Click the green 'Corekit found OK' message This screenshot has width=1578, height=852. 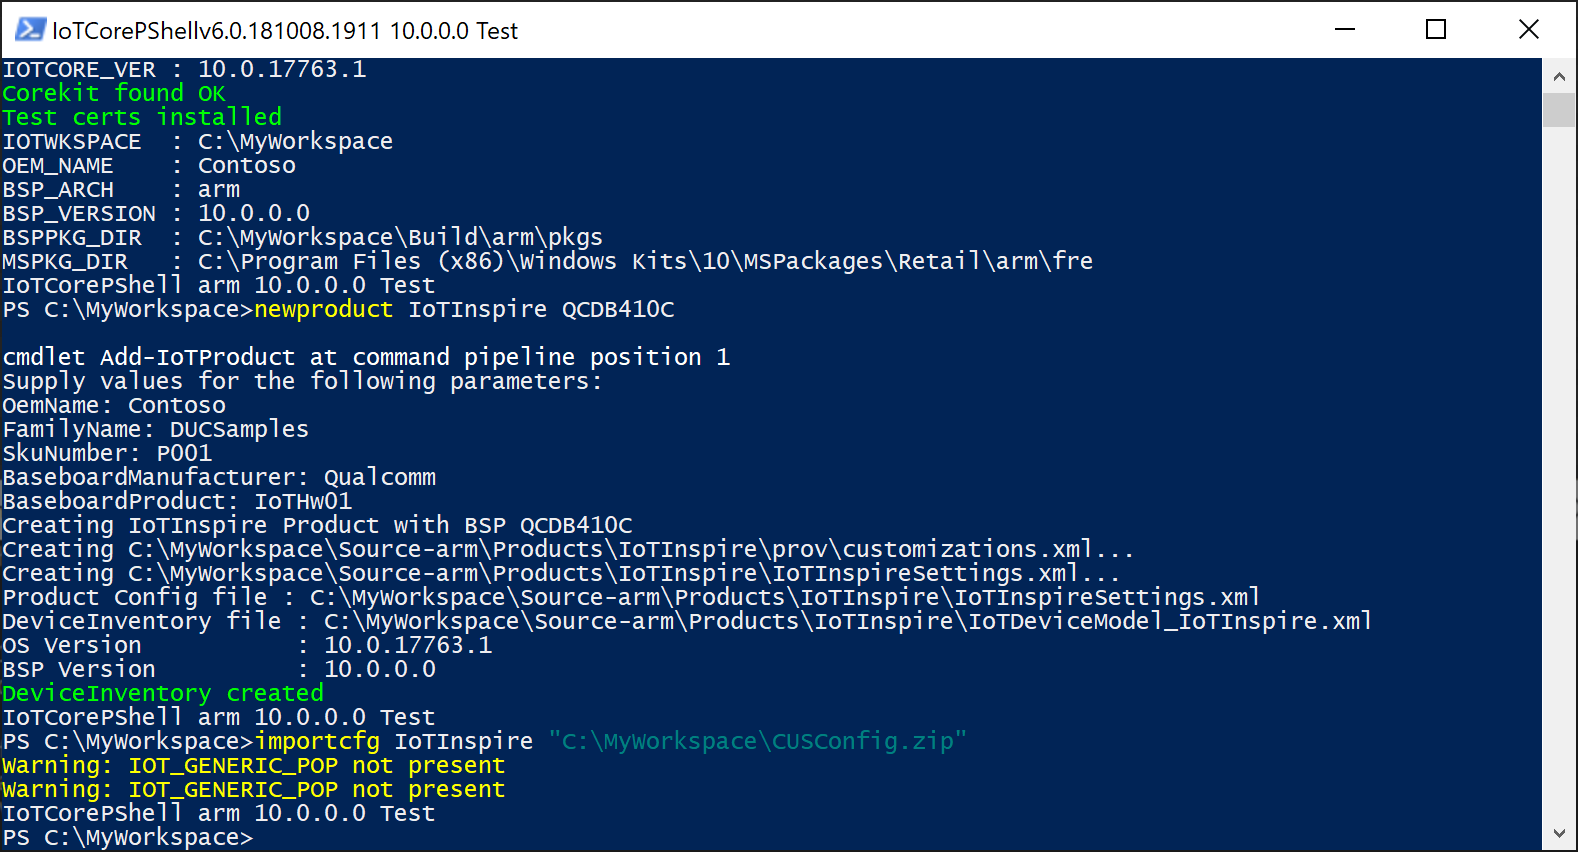coord(112,92)
